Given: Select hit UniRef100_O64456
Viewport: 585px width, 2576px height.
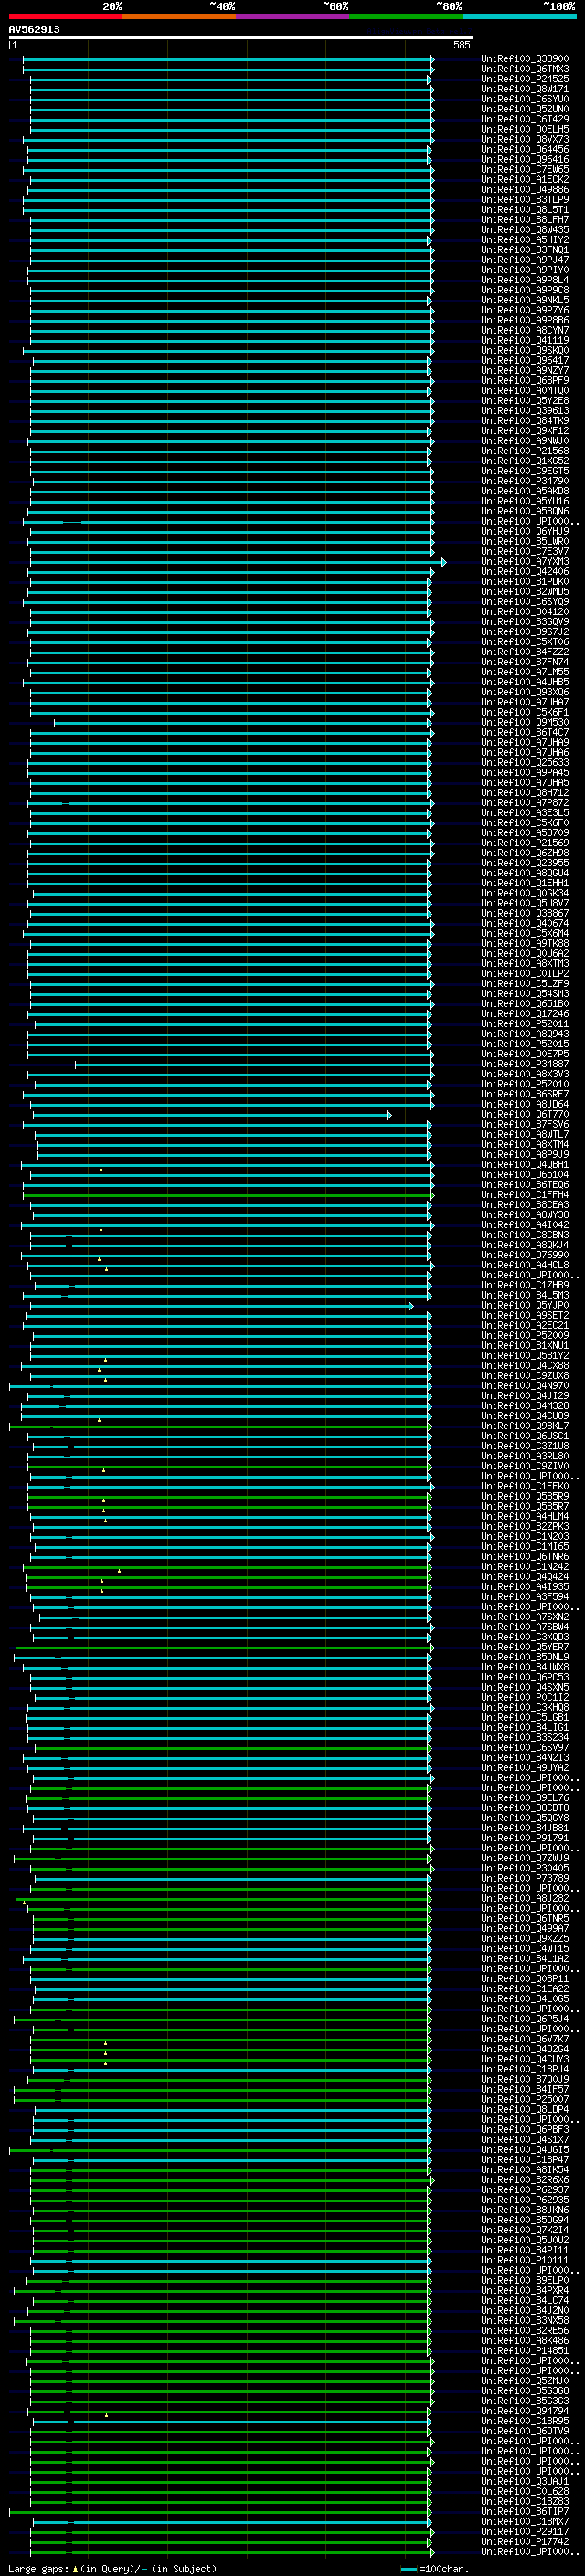Looking at the screenshot, I should tap(525, 150).
